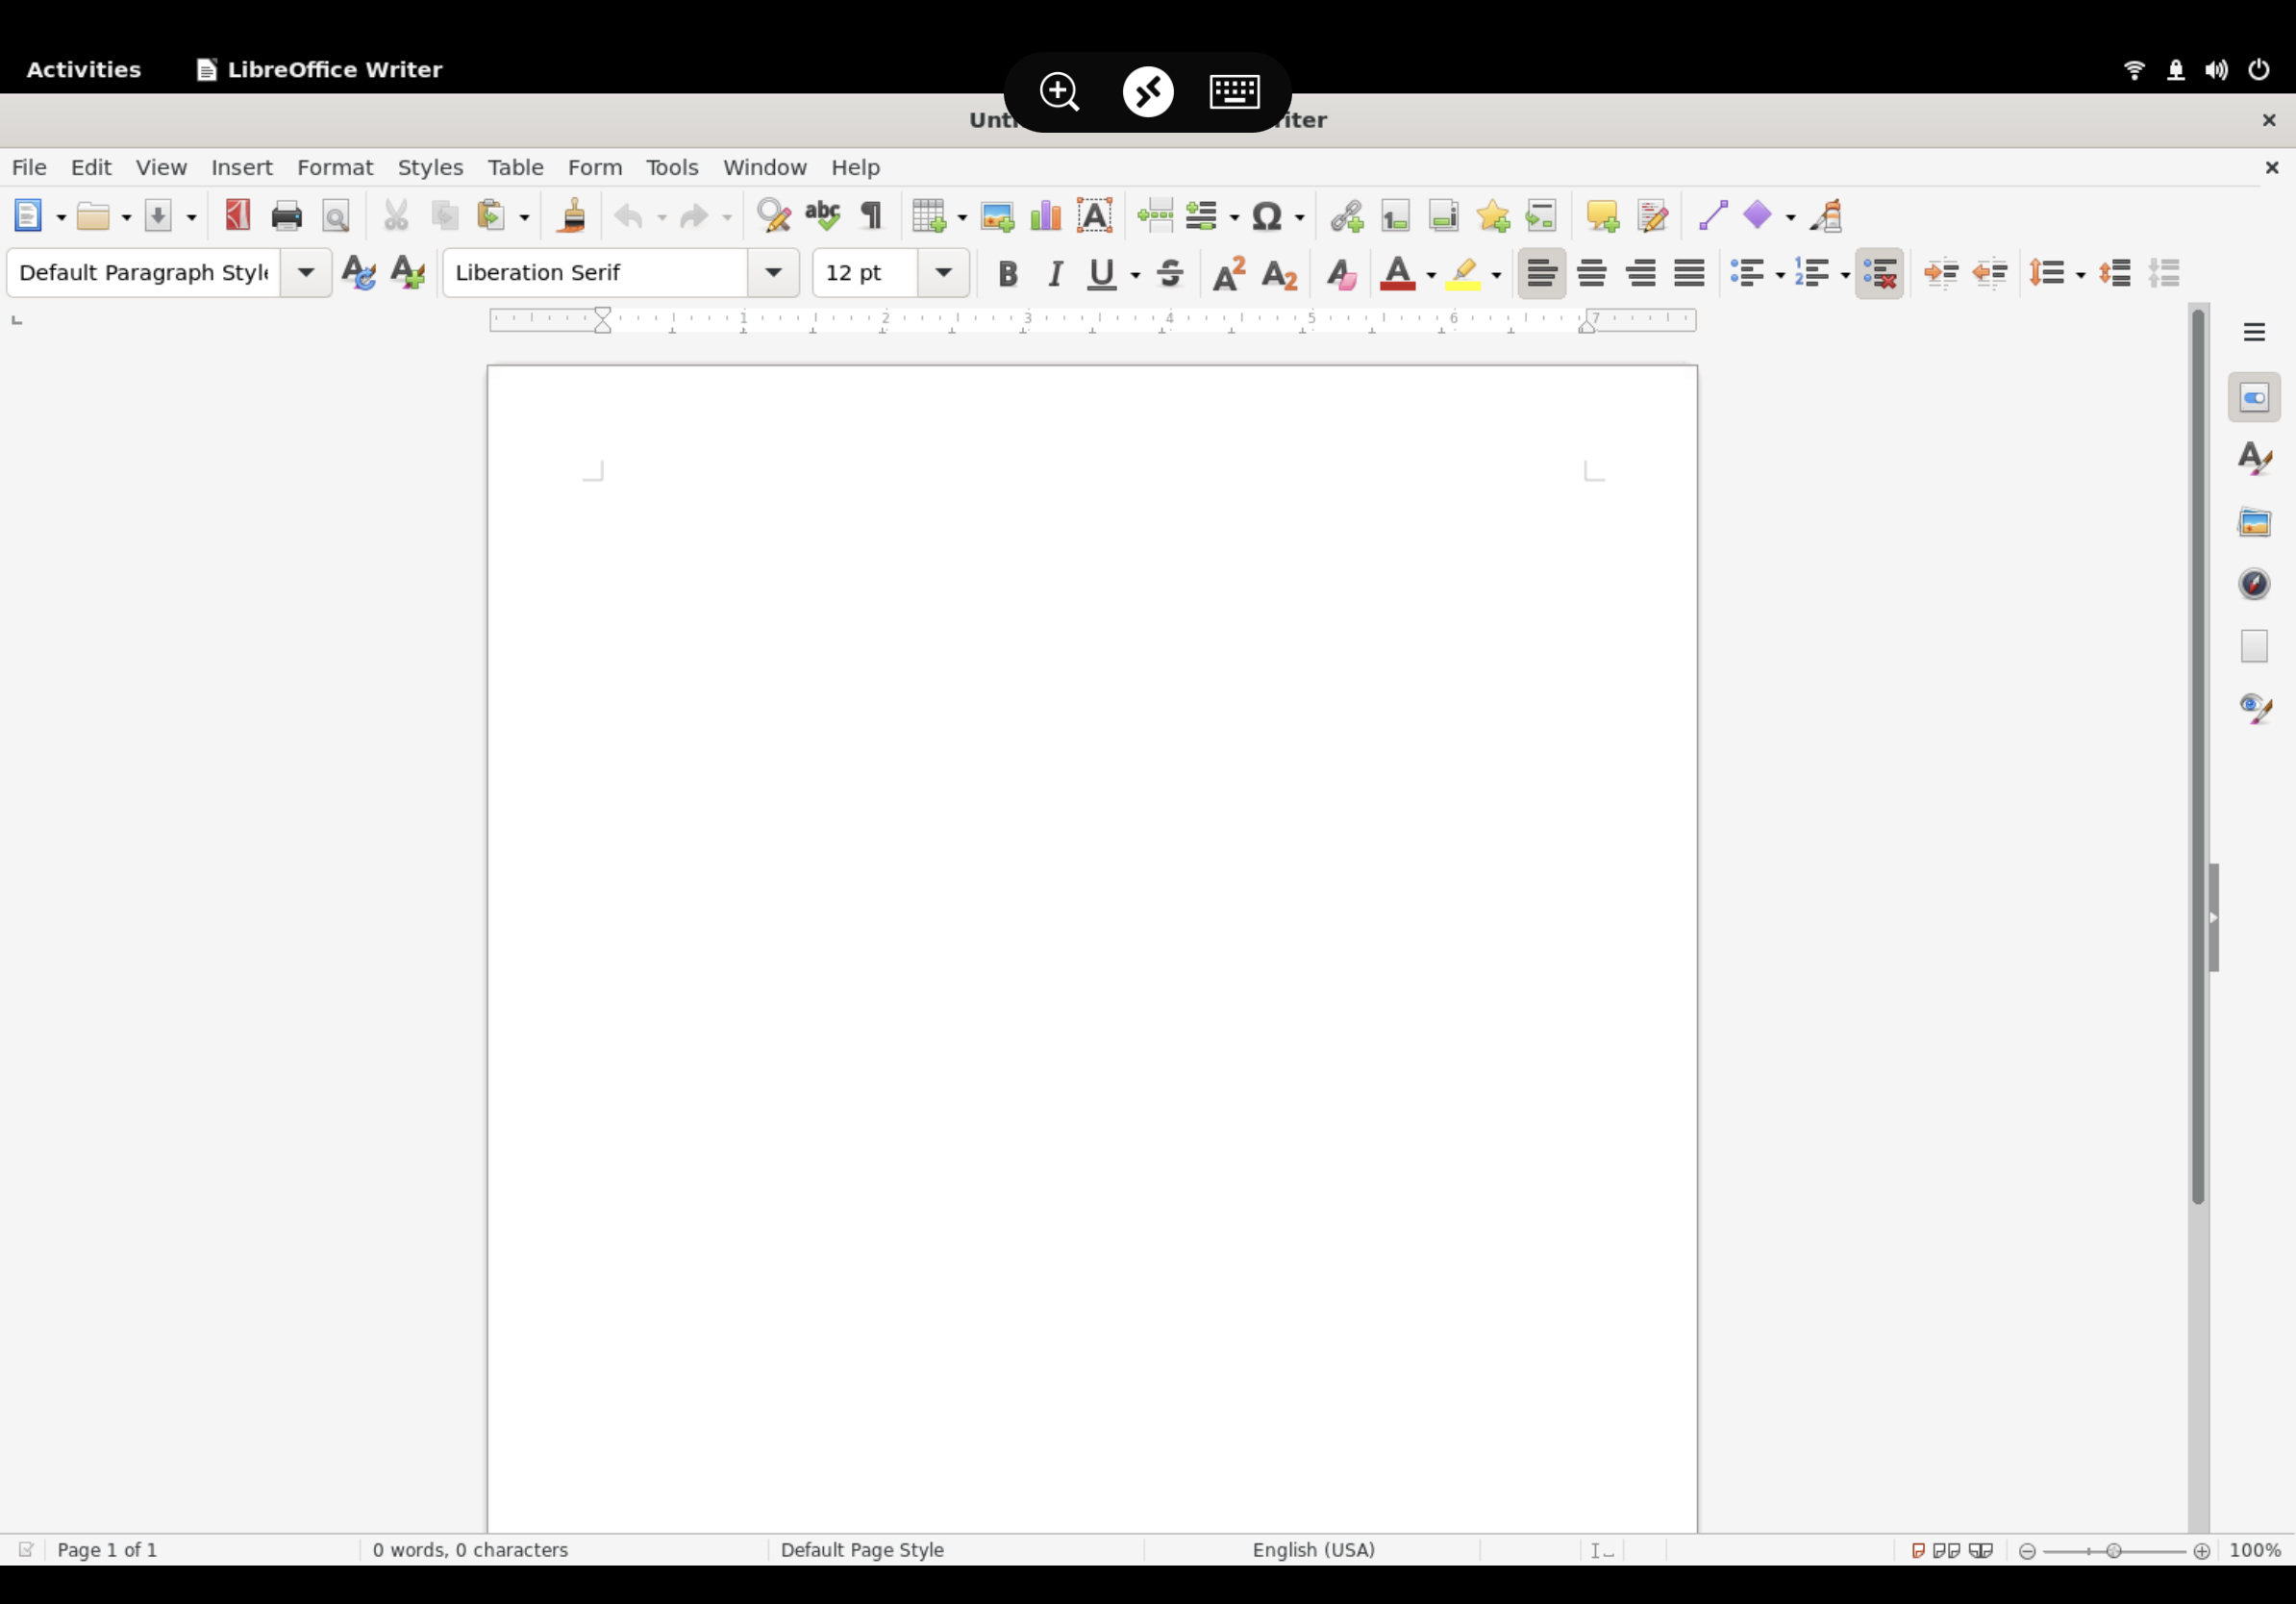Click English (USA) language in status bar
Viewport: 2296px width, 1604px height.
coord(1313,1550)
